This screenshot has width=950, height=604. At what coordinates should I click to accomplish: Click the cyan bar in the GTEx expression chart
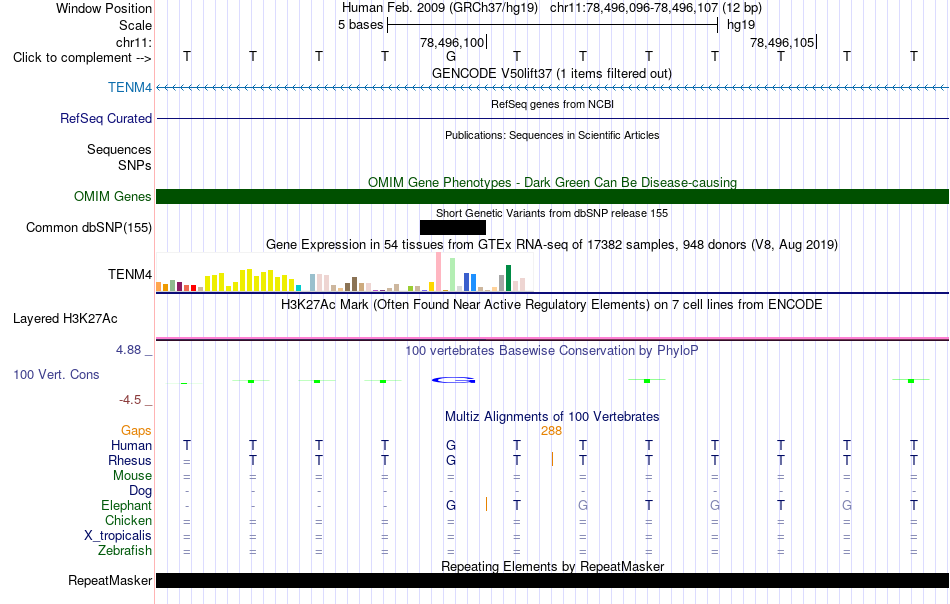[298, 288]
